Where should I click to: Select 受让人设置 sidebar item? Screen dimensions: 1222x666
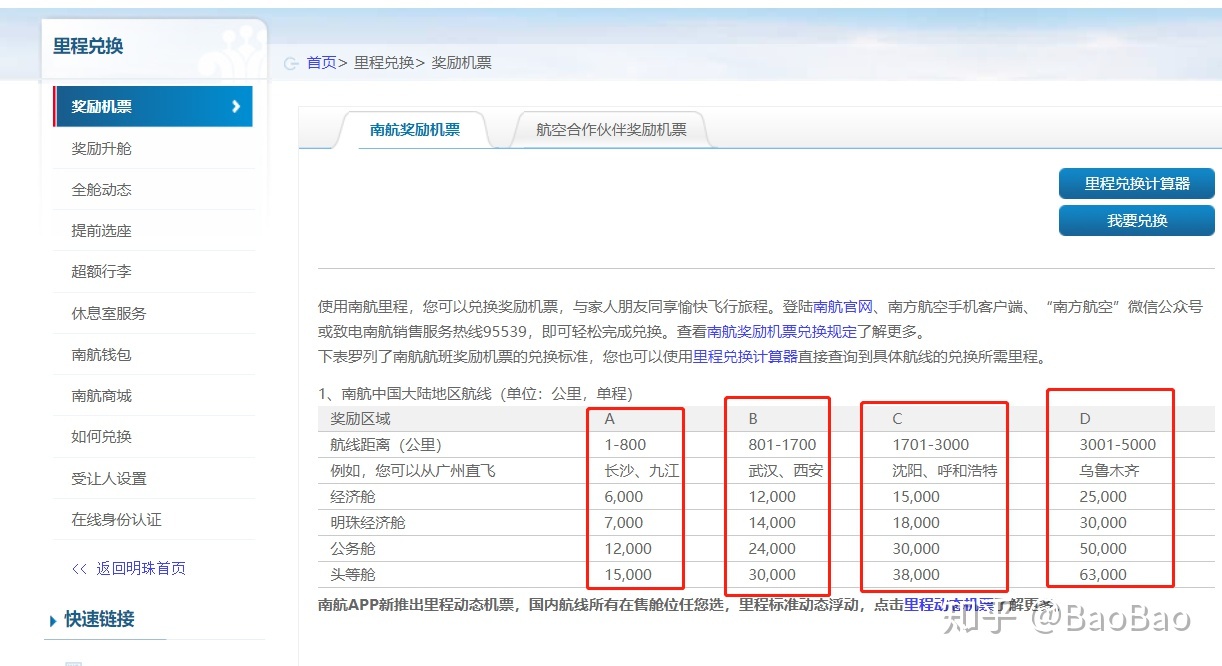tap(109, 478)
